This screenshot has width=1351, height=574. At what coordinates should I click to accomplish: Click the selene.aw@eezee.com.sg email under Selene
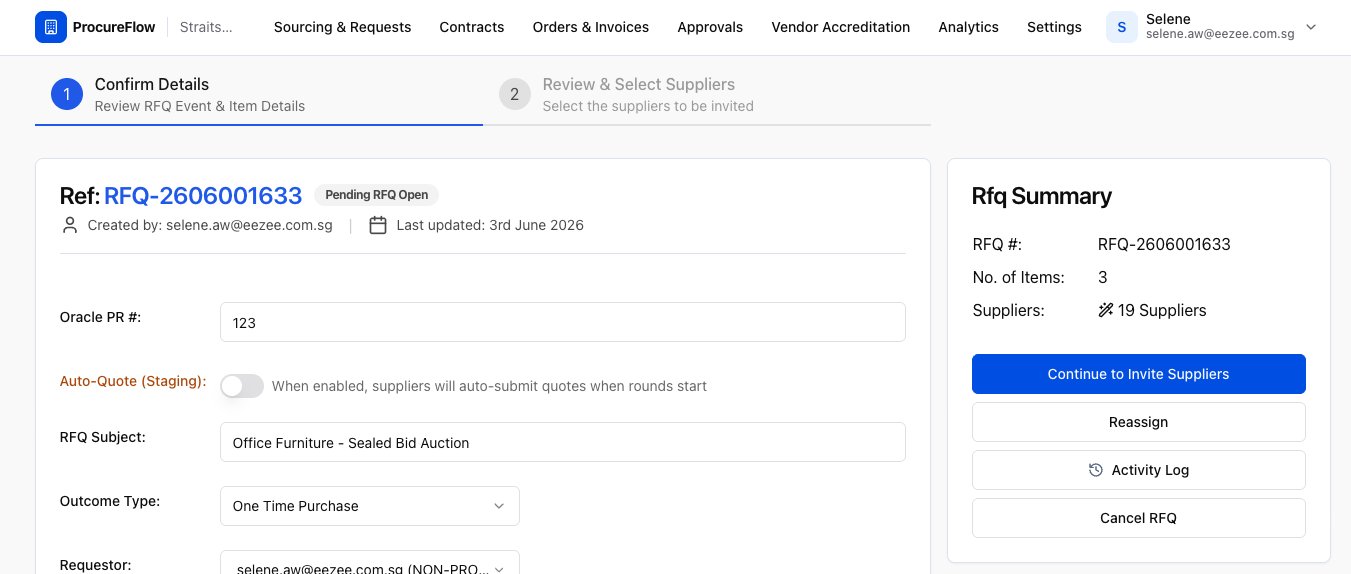(x=1220, y=34)
